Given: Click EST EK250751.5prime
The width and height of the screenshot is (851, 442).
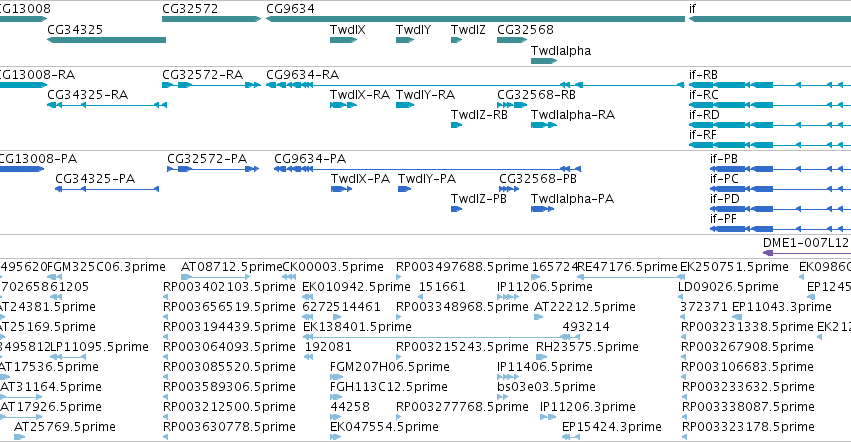Looking at the screenshot, I should 734,267.
